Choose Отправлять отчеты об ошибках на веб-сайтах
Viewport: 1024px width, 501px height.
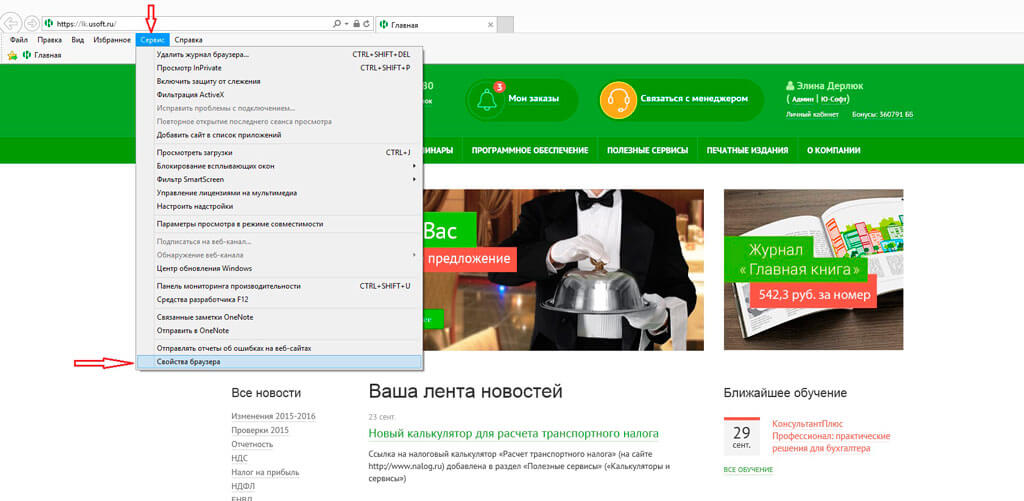click(x=280, y=348)
